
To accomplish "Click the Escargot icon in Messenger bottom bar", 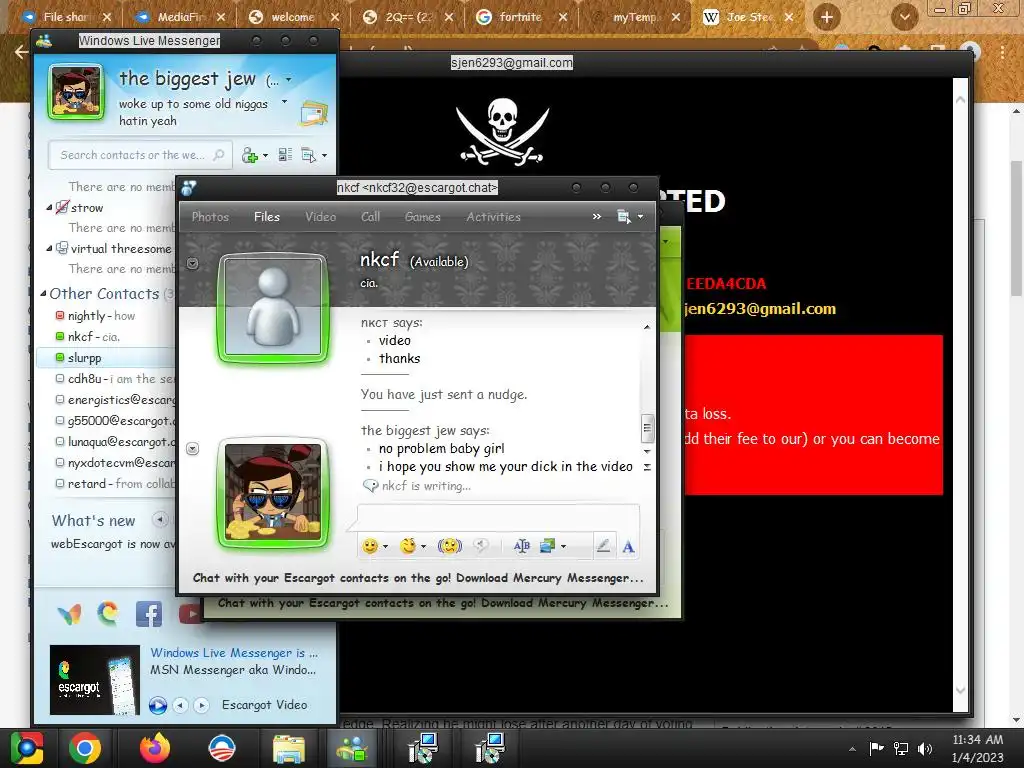I will click(108, 613).
